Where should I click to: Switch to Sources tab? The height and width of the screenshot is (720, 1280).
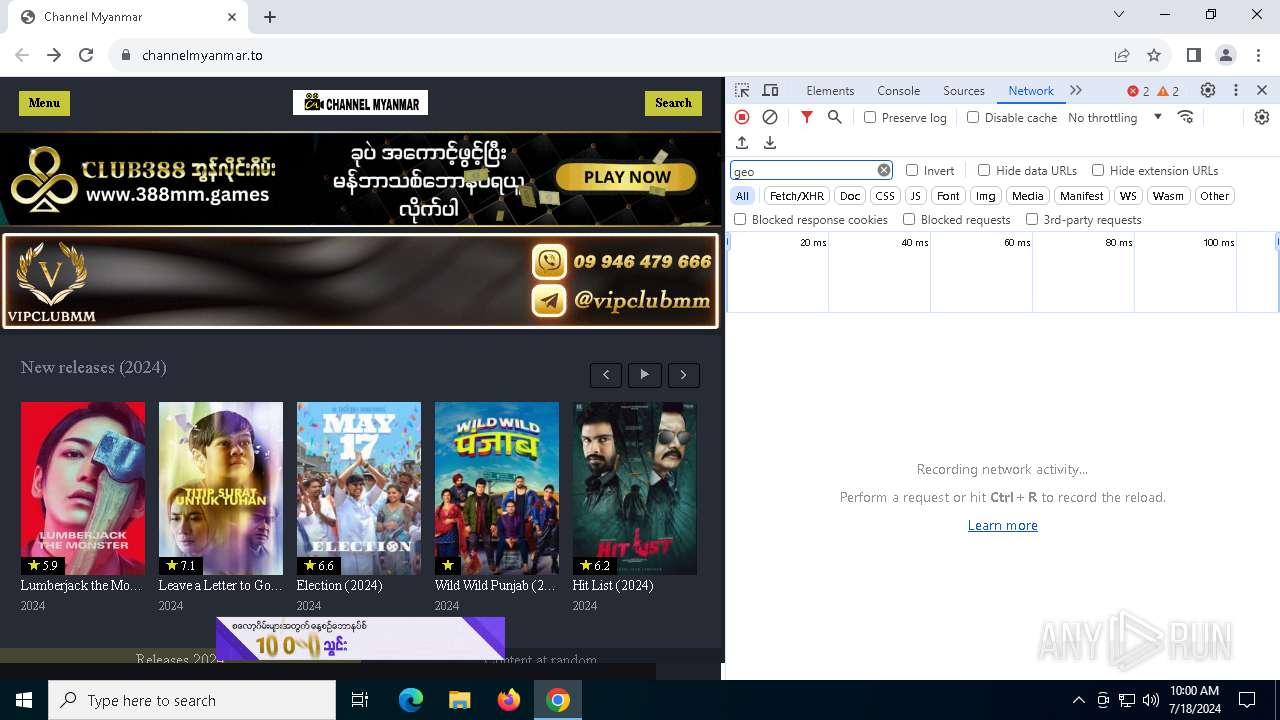pos(964,90)
